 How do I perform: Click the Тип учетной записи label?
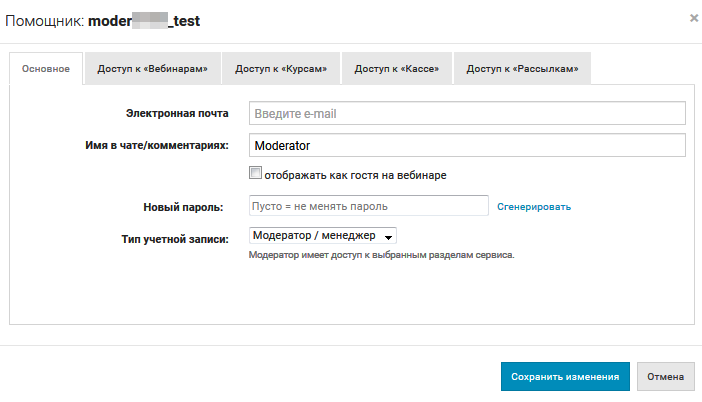(174, 237)
